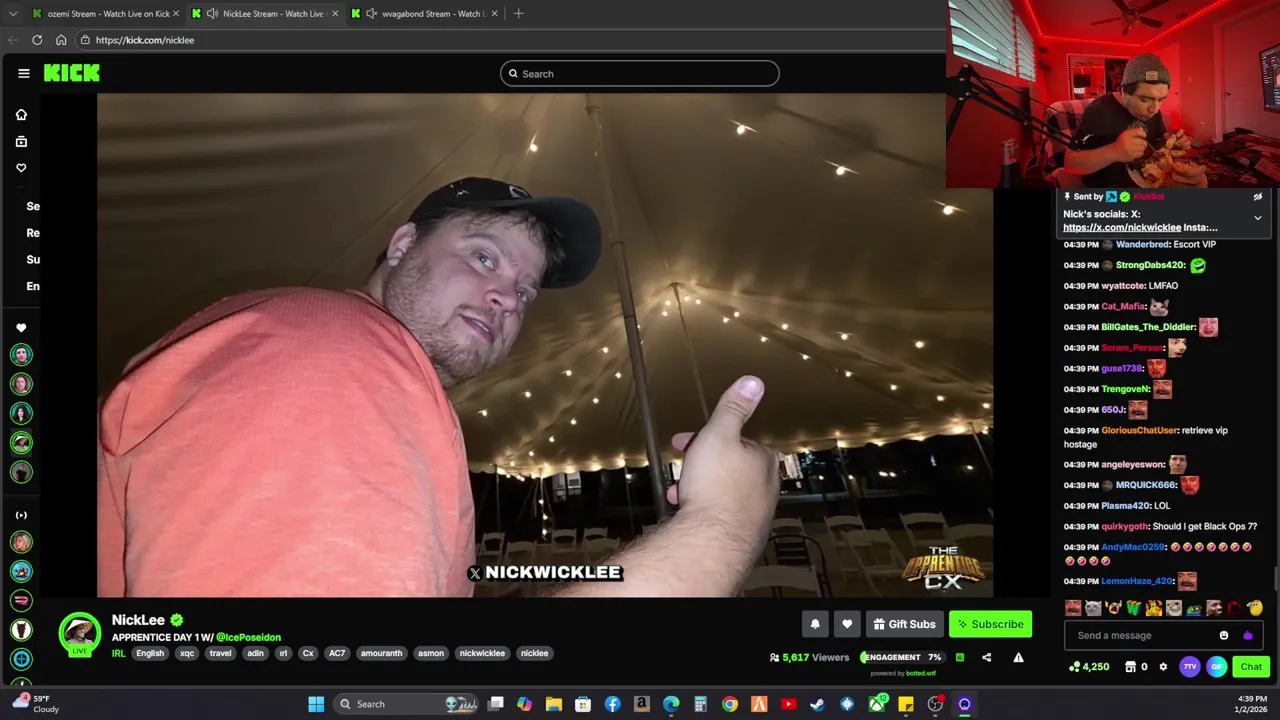Image resolution: width=1280 pixels, height=720 pixels.
Task: Click the notification bell button
Action: (x=815, y=624)
